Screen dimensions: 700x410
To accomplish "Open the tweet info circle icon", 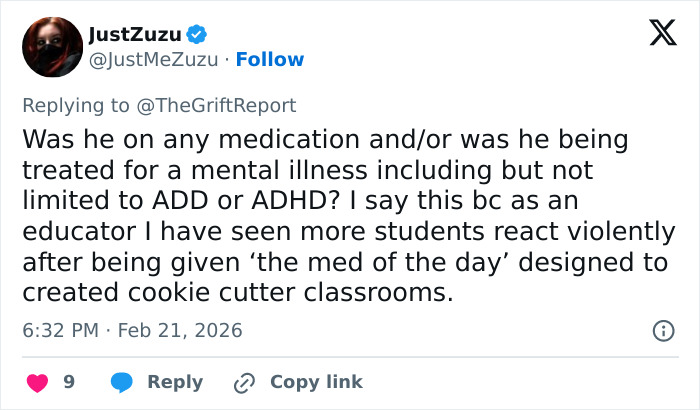I will [x=662, y=330].
